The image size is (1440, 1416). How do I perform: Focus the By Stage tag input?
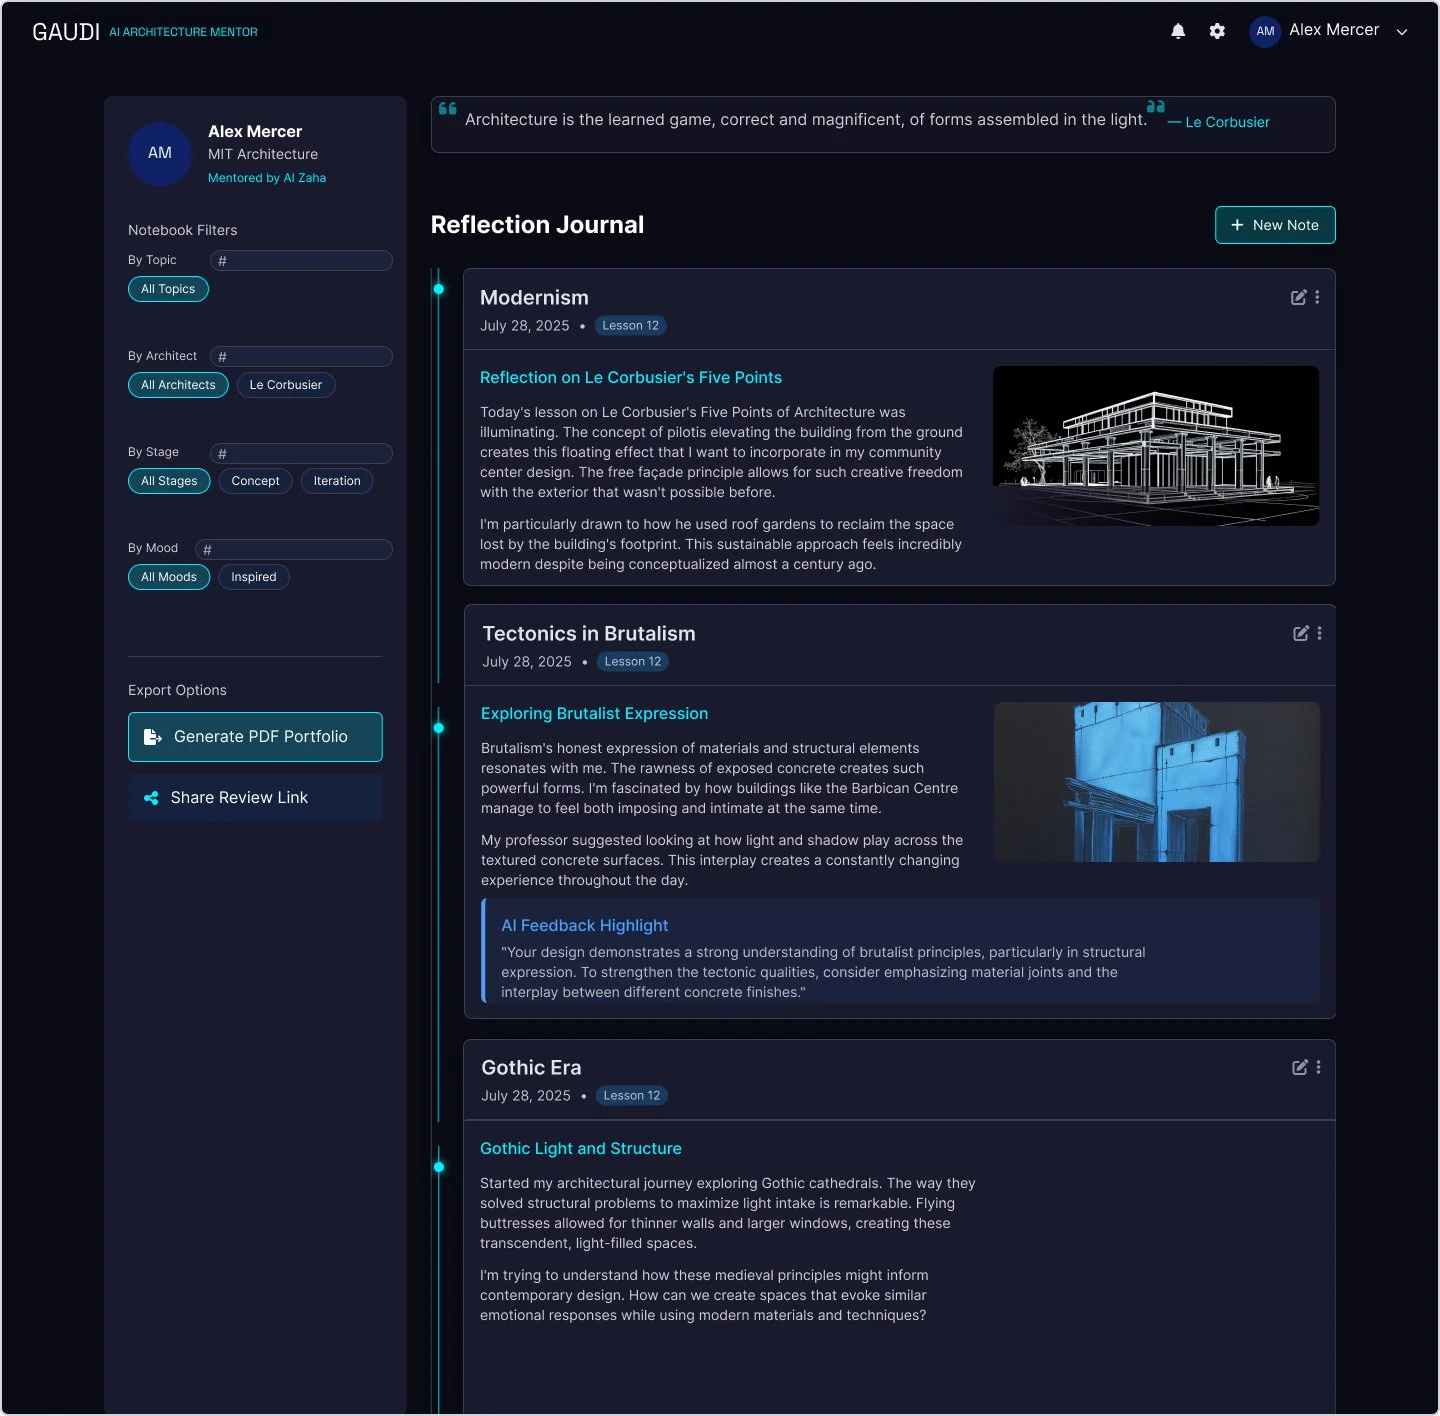301,453
